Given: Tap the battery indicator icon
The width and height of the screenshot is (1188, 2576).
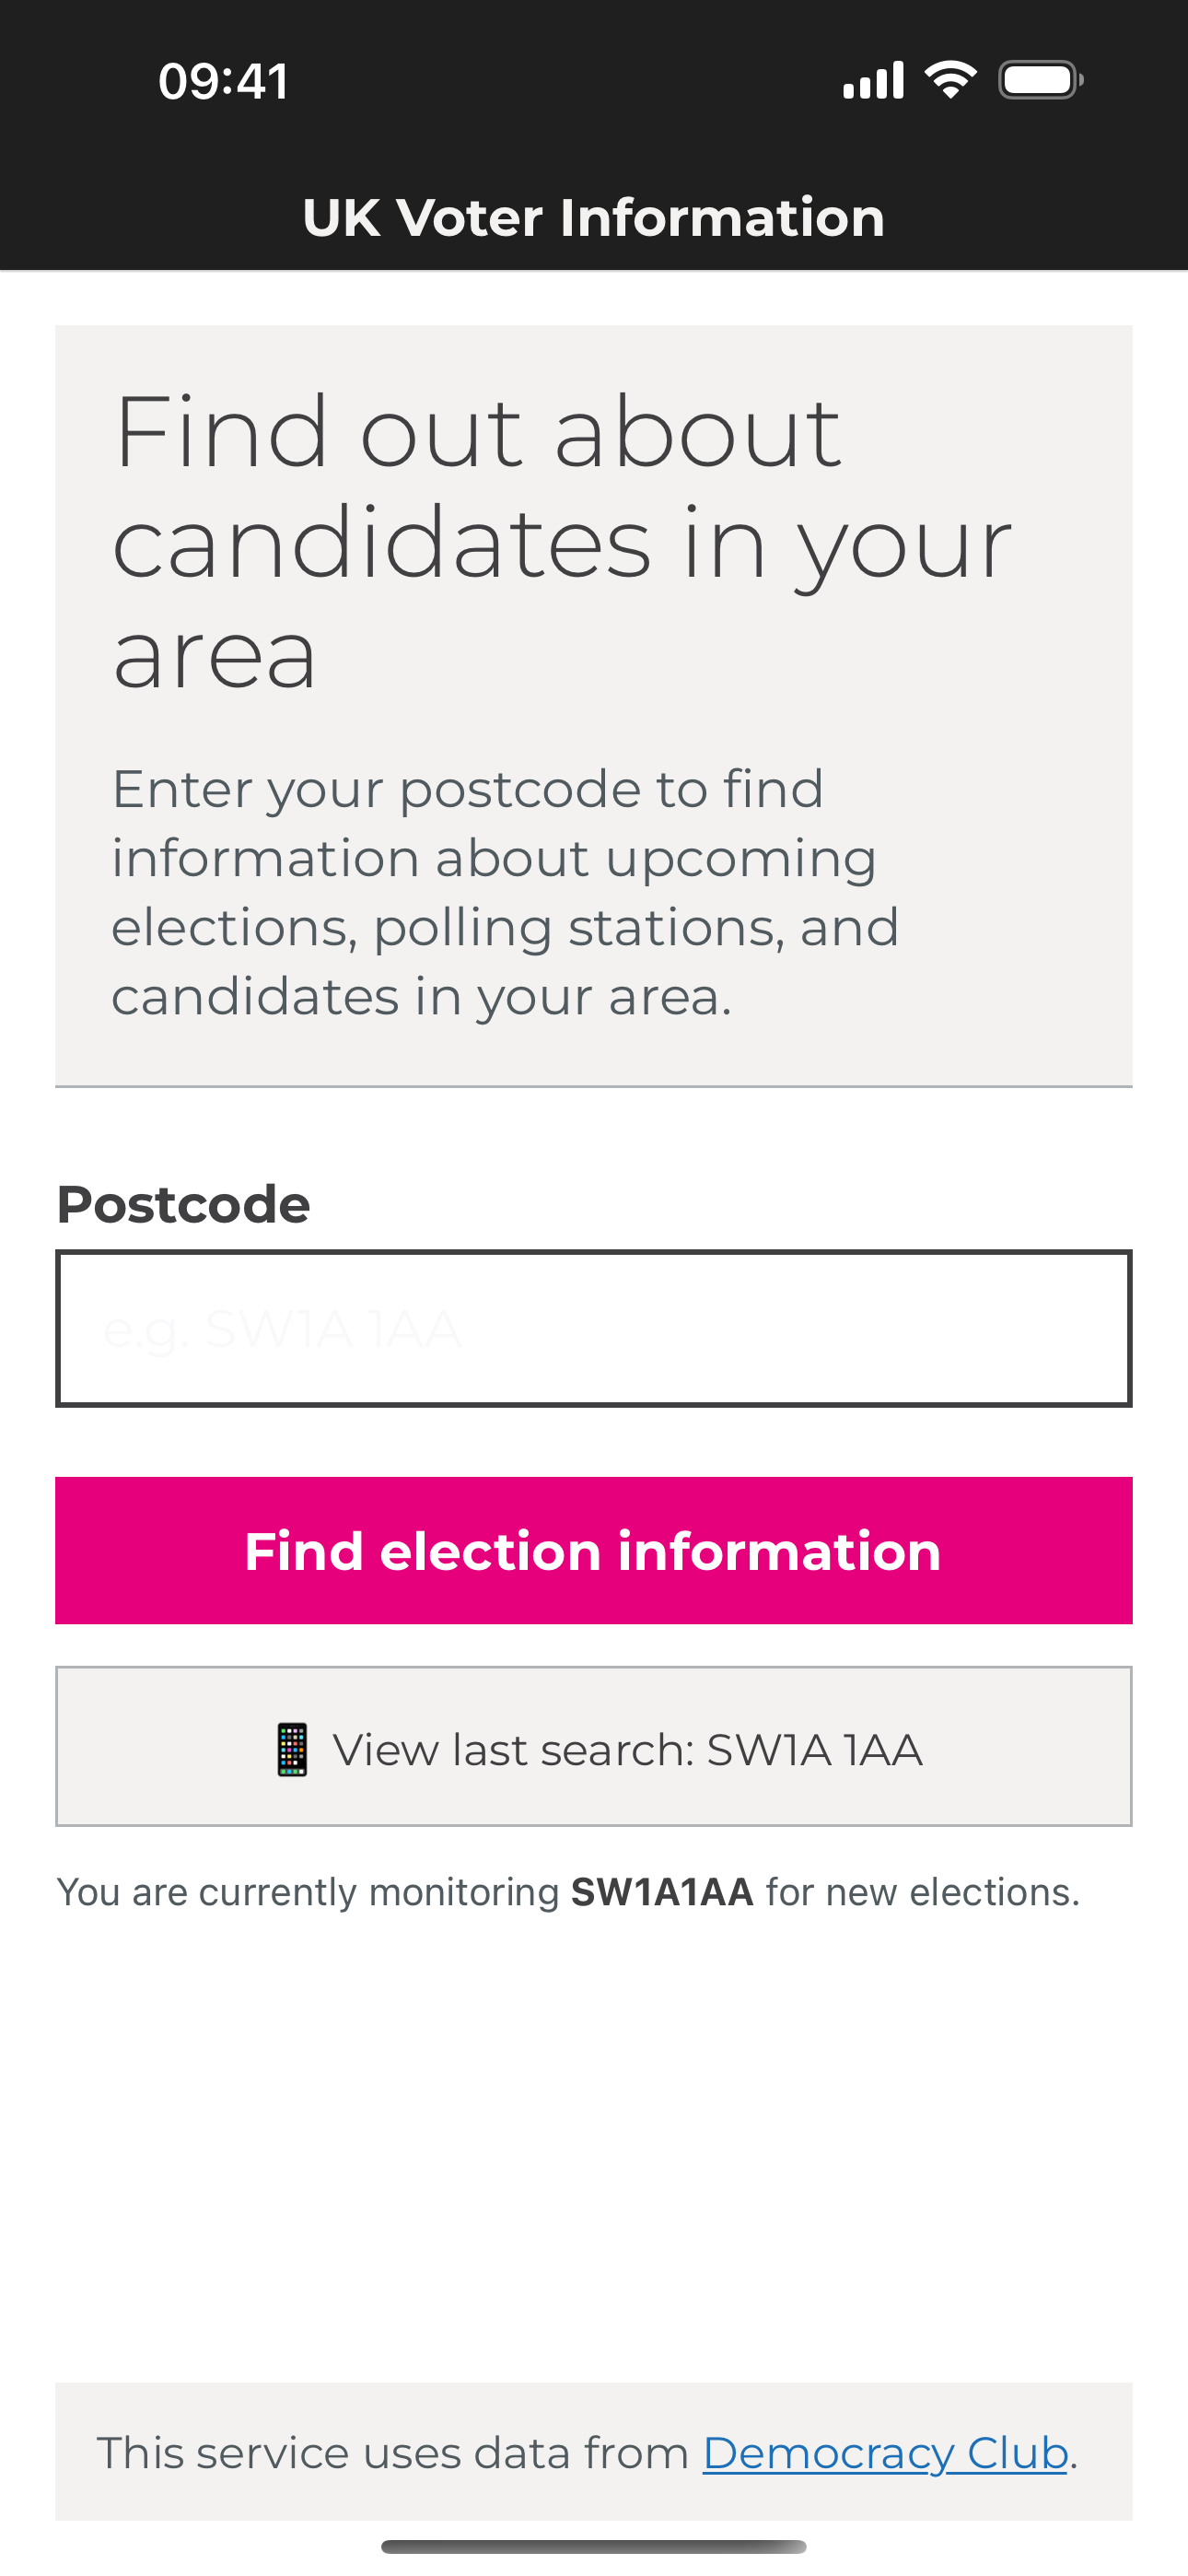Looking at the screenshot, I should (1041, 80).
